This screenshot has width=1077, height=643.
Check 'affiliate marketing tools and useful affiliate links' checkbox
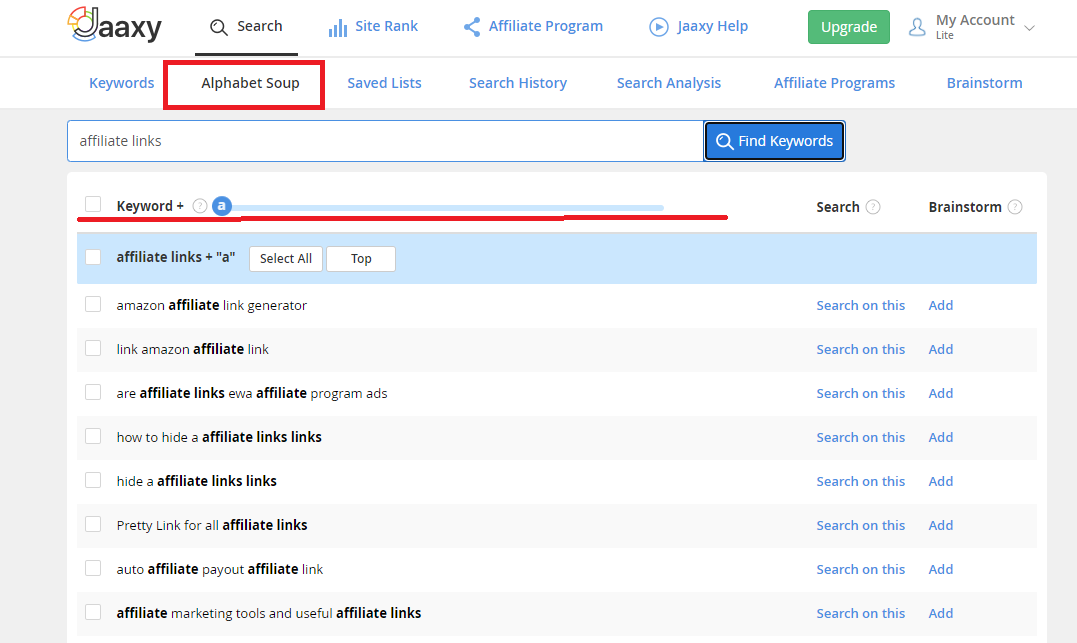tap(93, 612)
